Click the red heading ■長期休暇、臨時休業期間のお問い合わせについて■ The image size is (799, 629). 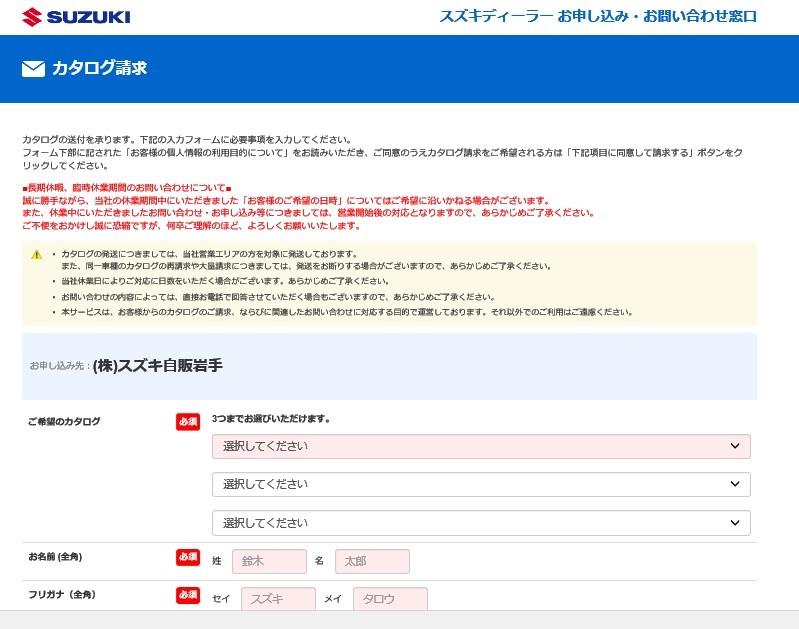pyautogui.click(x=127, y=188)
